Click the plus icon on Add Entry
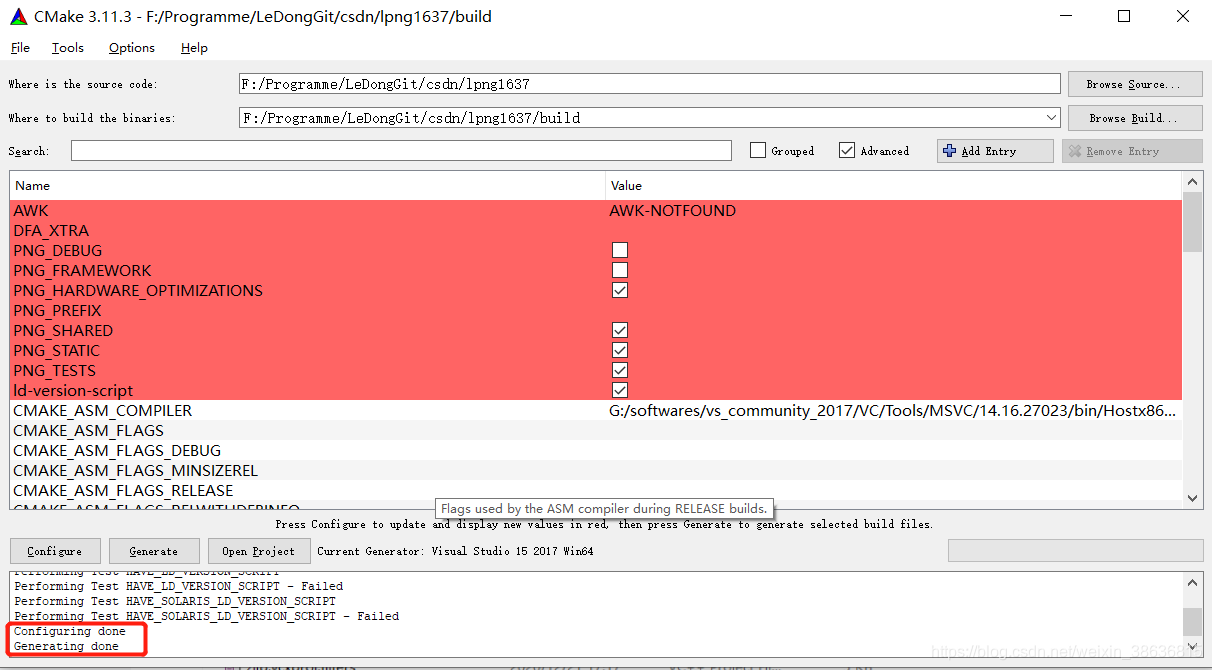The width and height of the screenshot is (1212, 670). pos(949,151)
